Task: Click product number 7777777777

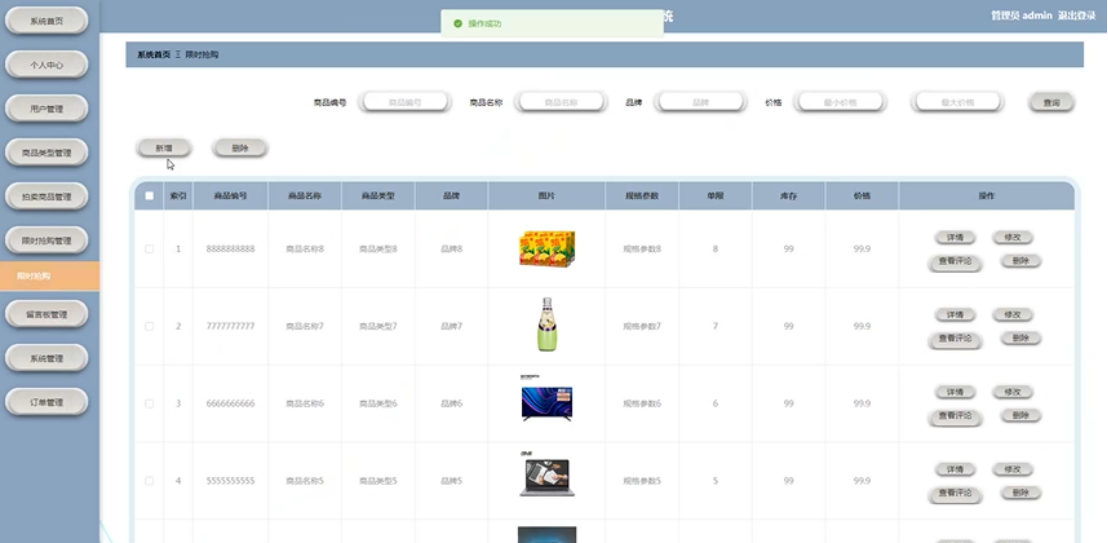Action: [230, 326]
